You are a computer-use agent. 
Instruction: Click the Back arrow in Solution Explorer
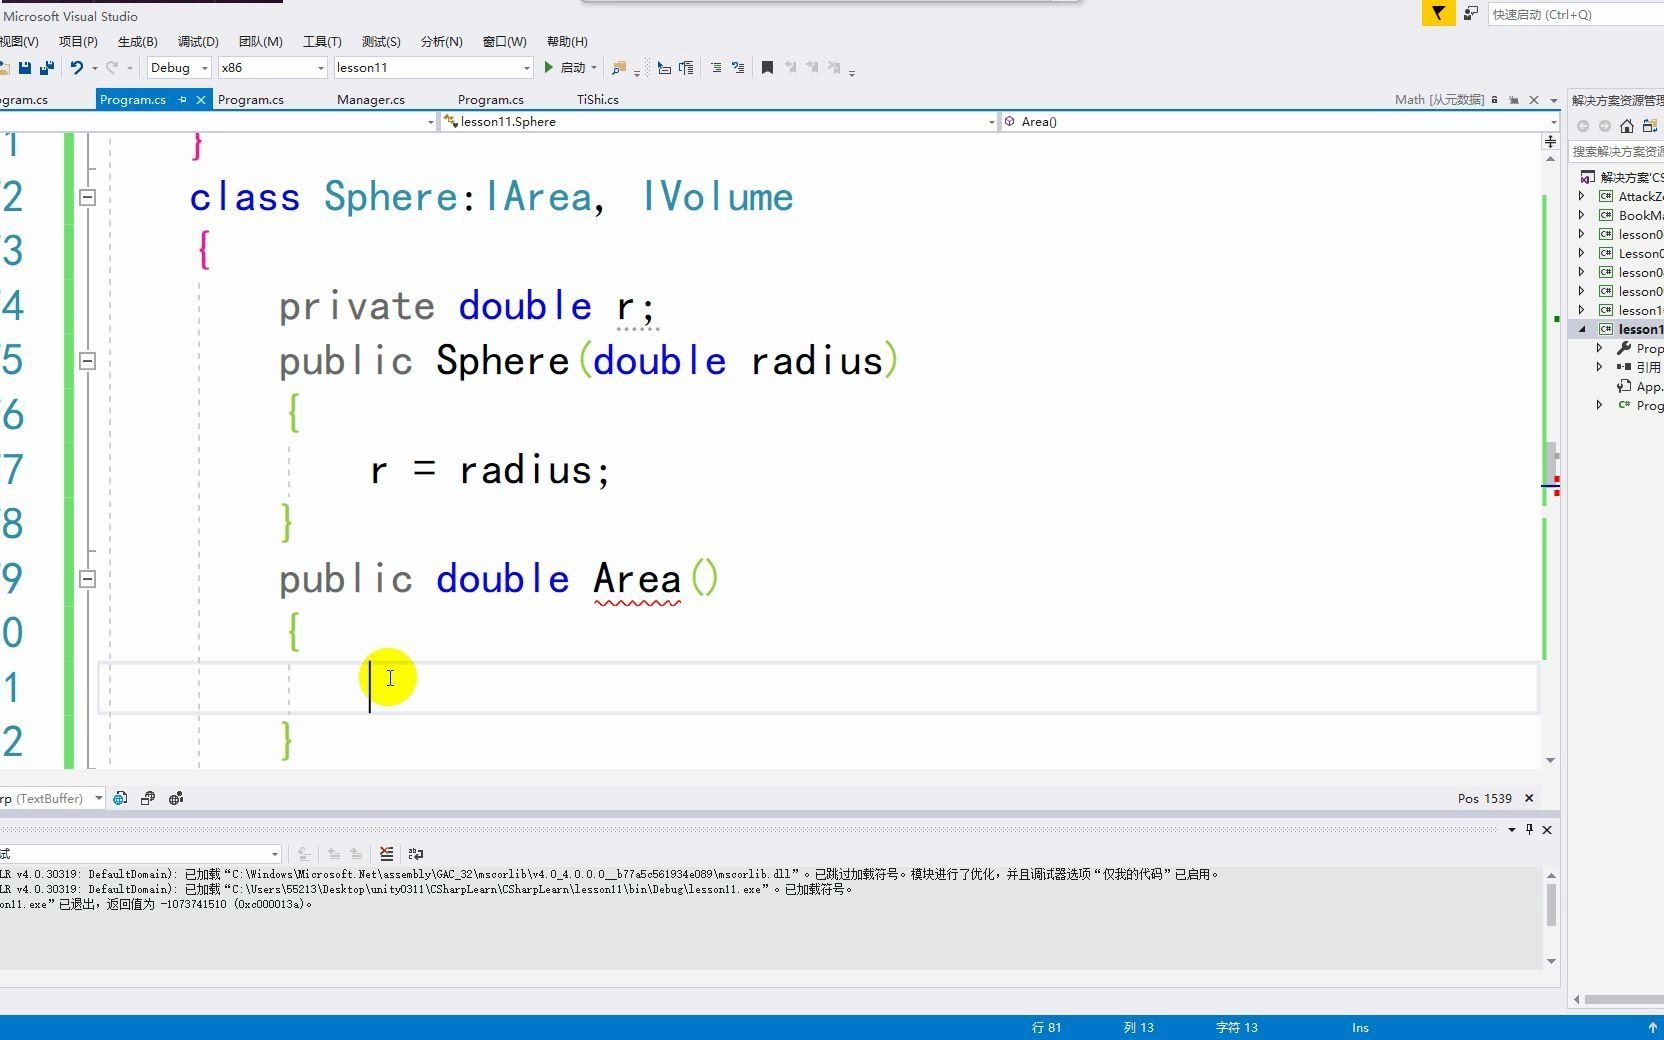coord(1583,126)
